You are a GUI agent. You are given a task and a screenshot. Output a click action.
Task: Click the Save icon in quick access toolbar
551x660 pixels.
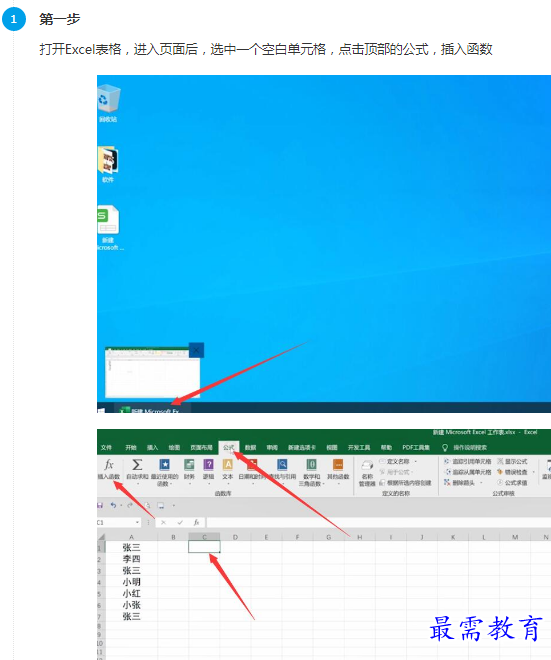(x=100, y=505)
